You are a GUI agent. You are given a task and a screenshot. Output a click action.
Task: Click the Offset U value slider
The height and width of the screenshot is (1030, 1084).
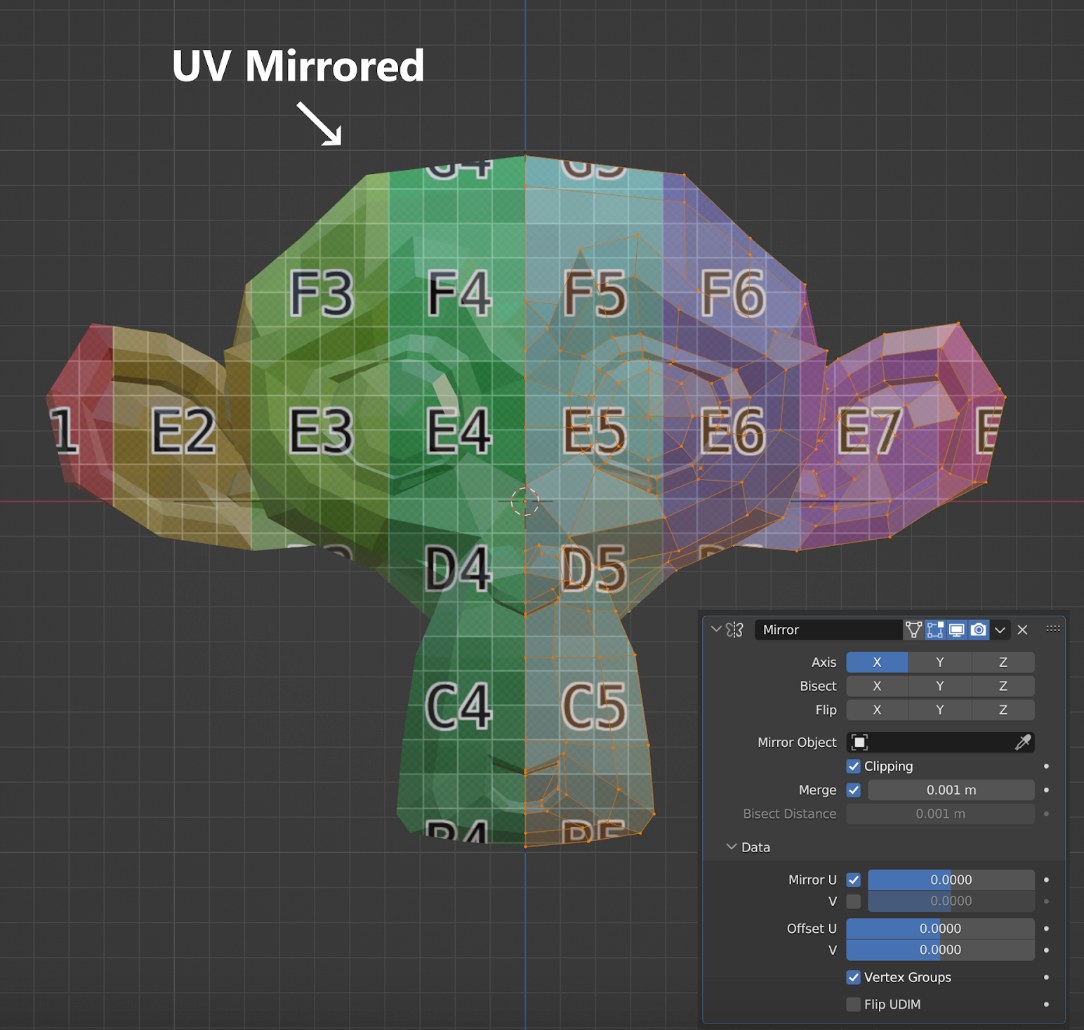pos(940,928)
